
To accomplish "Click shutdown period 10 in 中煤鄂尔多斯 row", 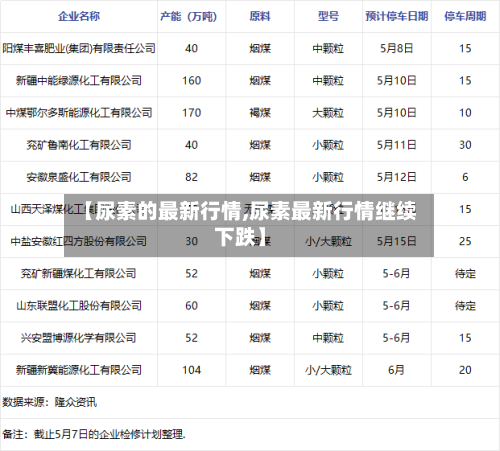I will 465,113.
